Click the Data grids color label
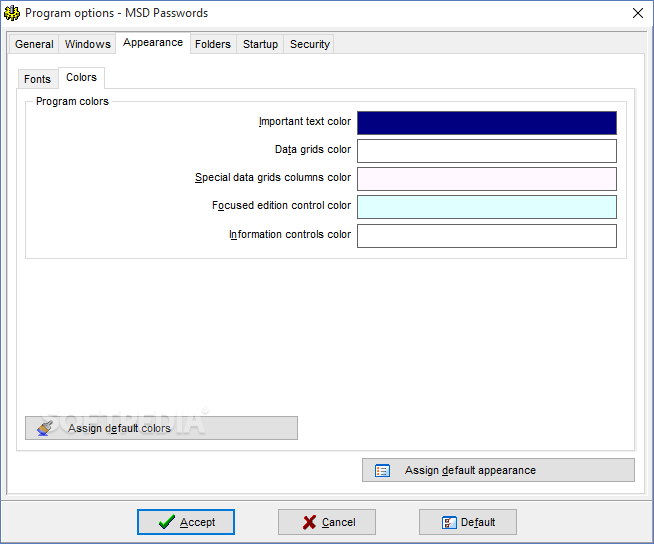654x544 pixels. (x=313, y=149)
